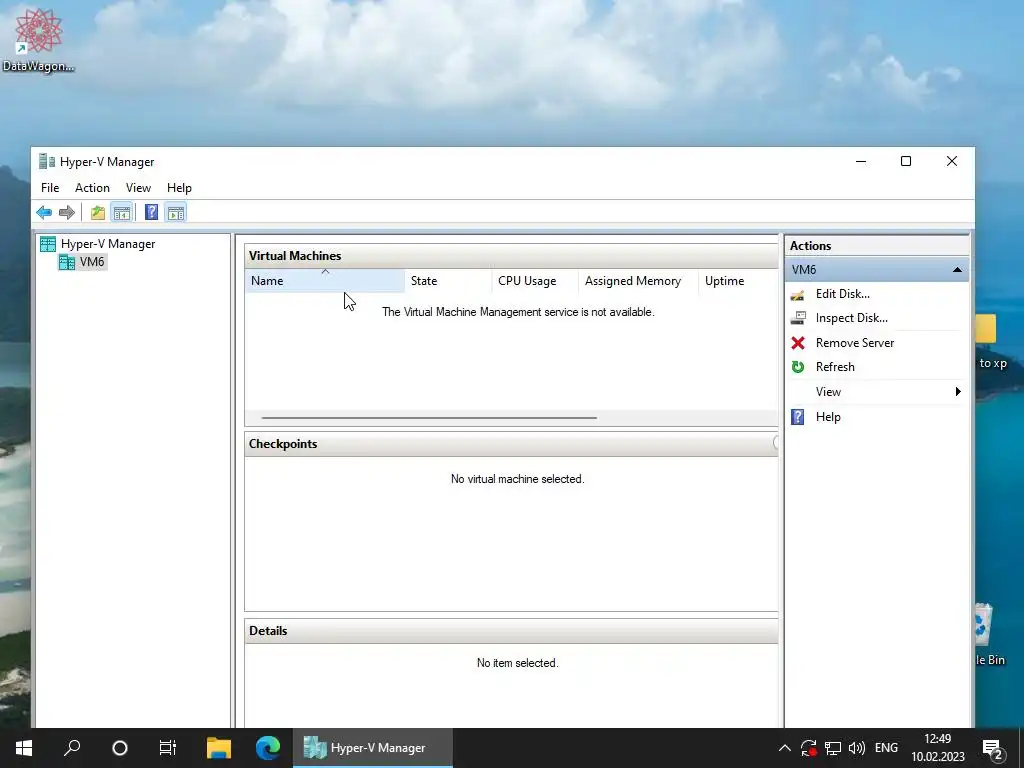Click the red X Remove Server icon
The width and height of the screenshot is (1024, 768).
point(797,343)
